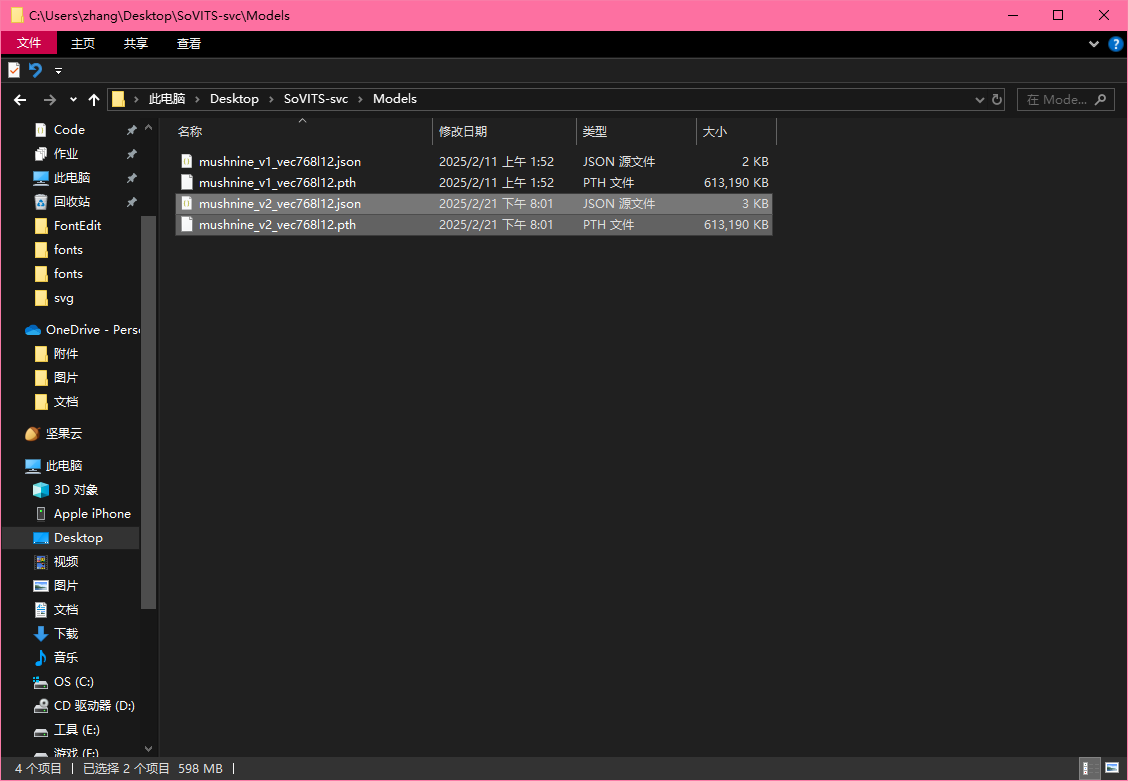Screen dimensions: 1128x781
Task: Select mushnine_v1_vec768l12.pth file
Action: tap(277, 183)
